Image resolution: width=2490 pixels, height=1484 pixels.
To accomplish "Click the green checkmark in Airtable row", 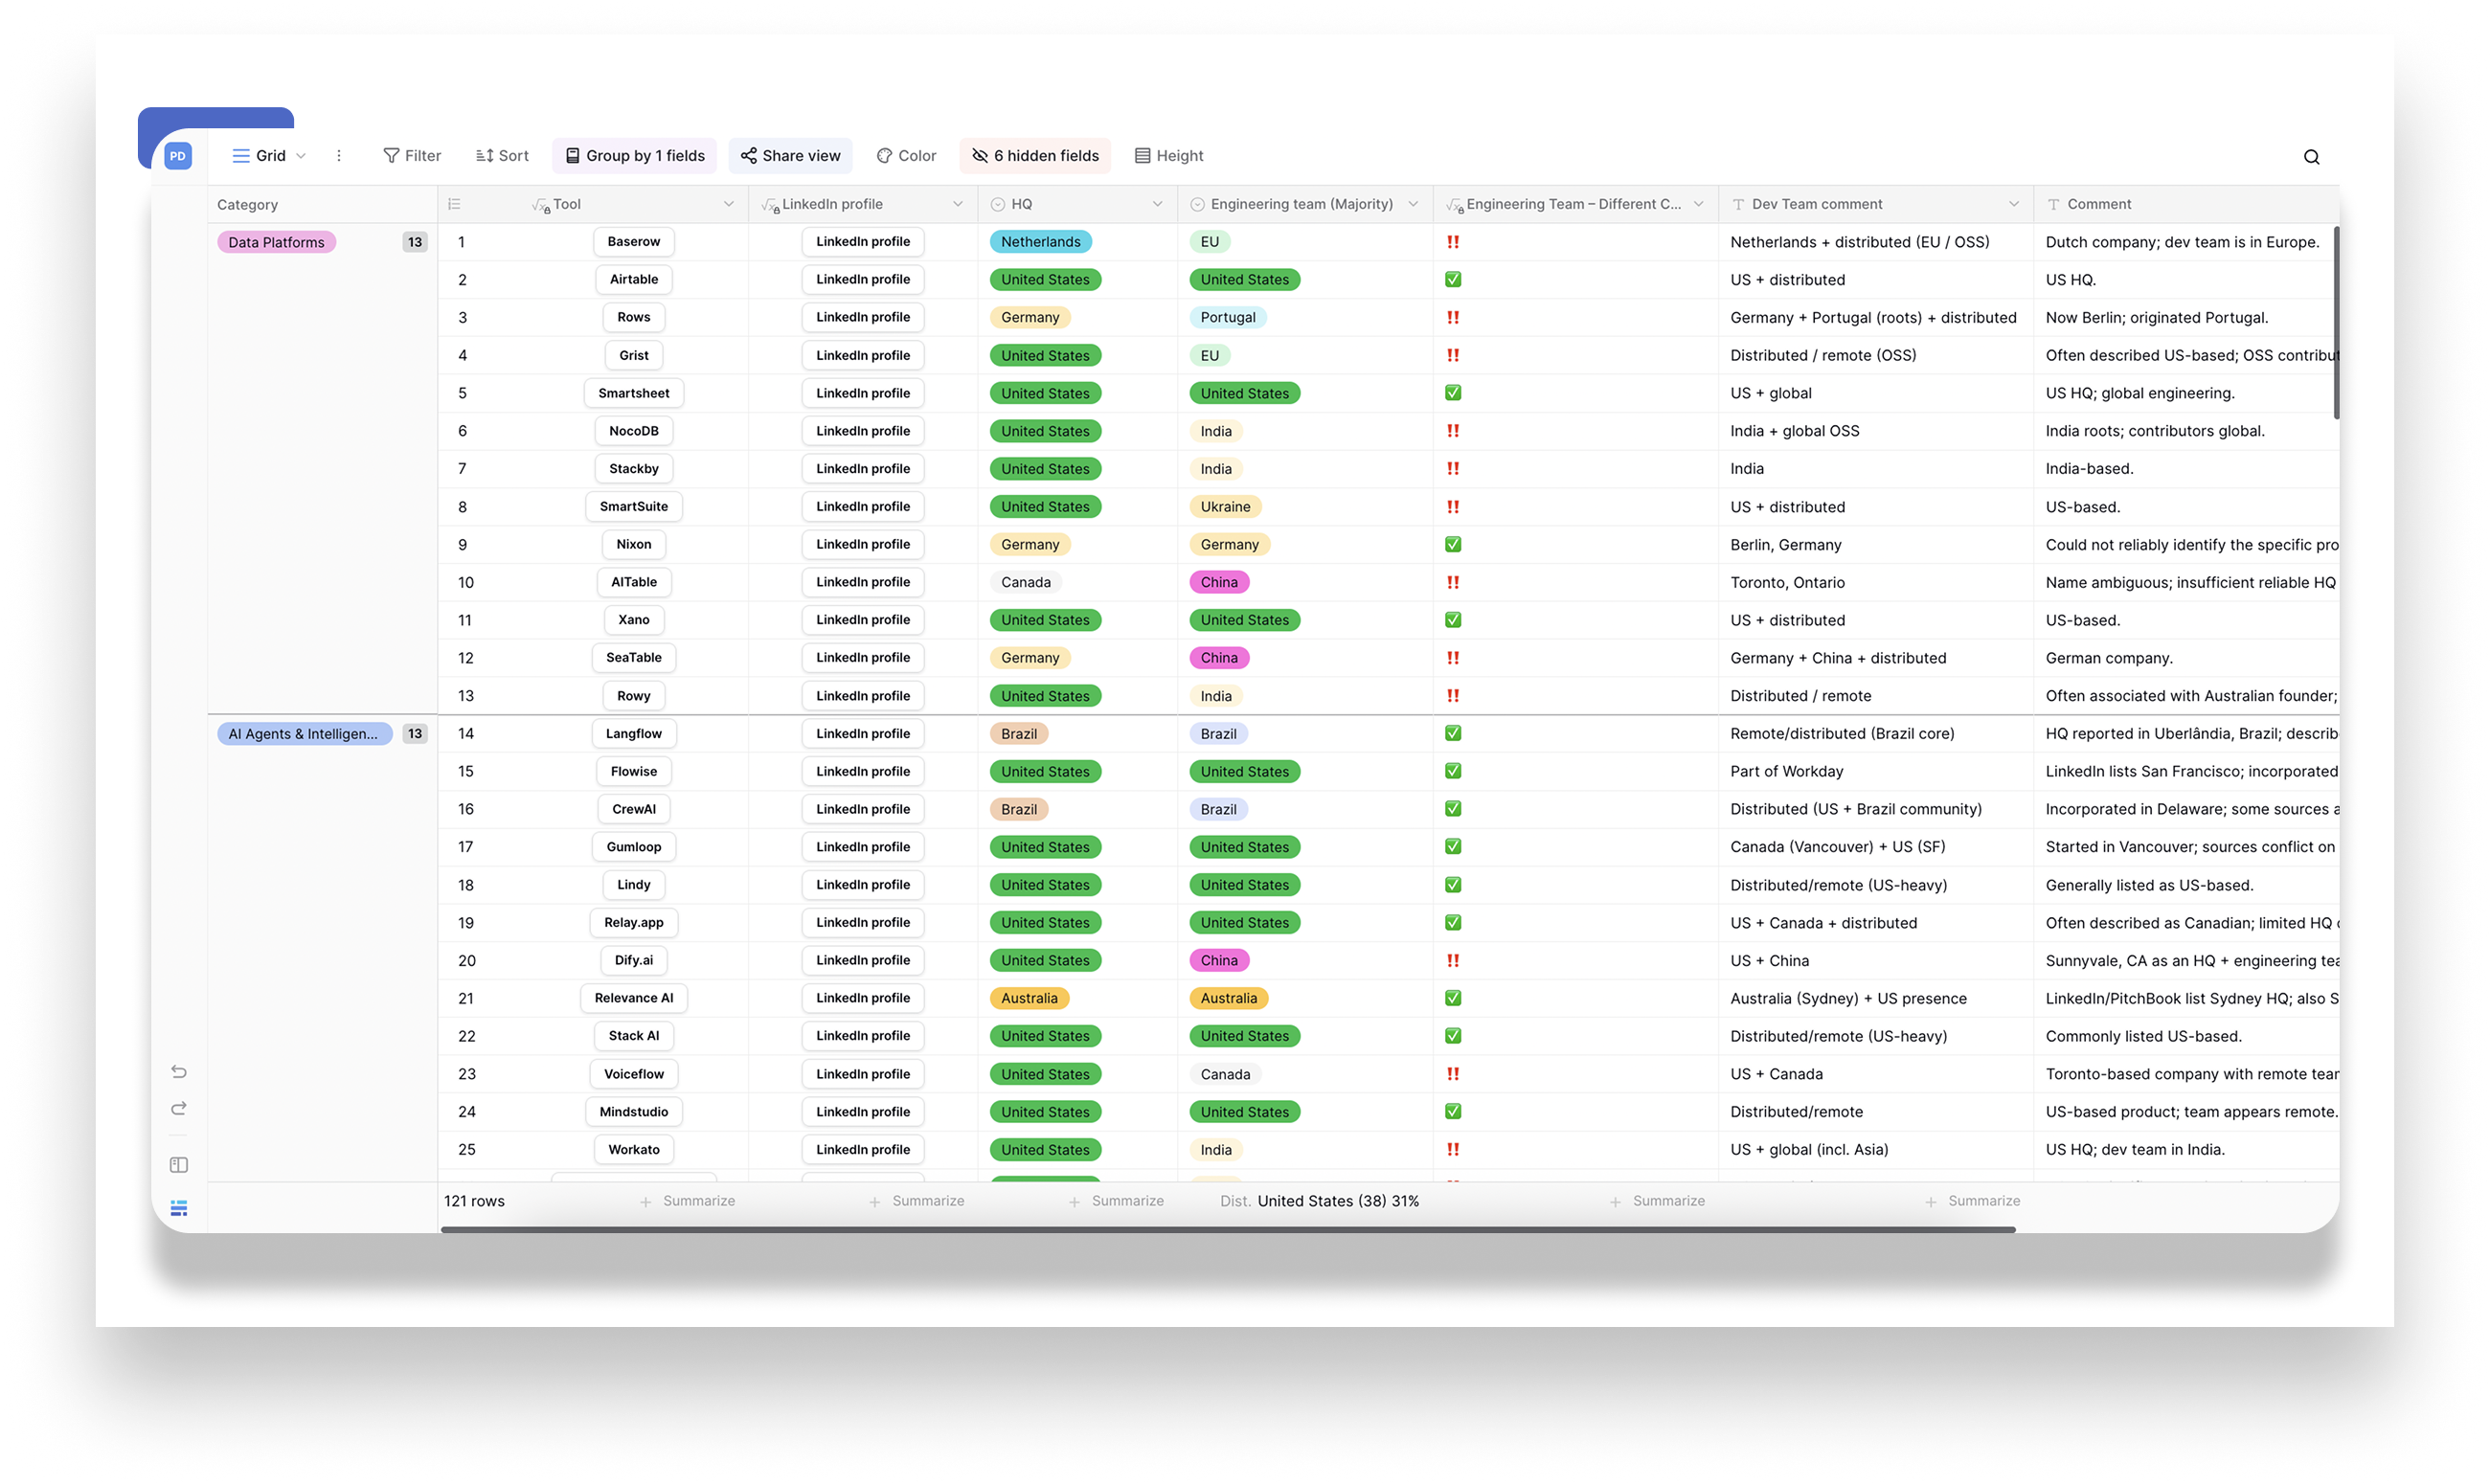I will [1453, 280].
